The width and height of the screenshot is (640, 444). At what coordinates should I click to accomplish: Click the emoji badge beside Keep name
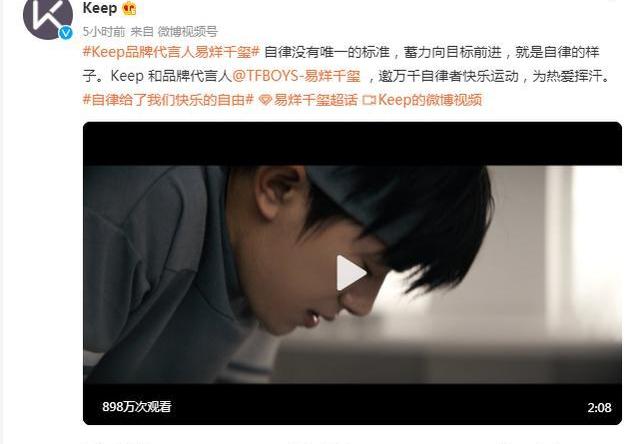(x=129, y=8)
